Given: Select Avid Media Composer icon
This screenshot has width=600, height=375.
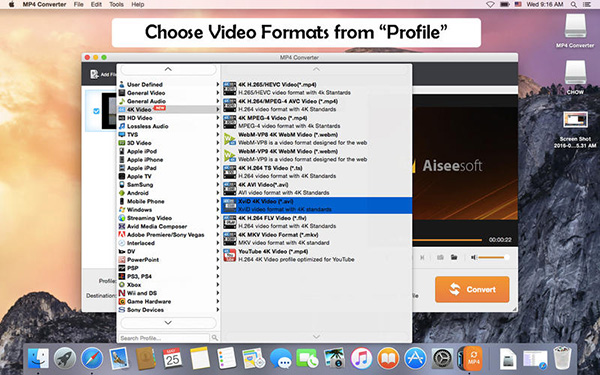Looking at the screenshot, I should [122, 227].
